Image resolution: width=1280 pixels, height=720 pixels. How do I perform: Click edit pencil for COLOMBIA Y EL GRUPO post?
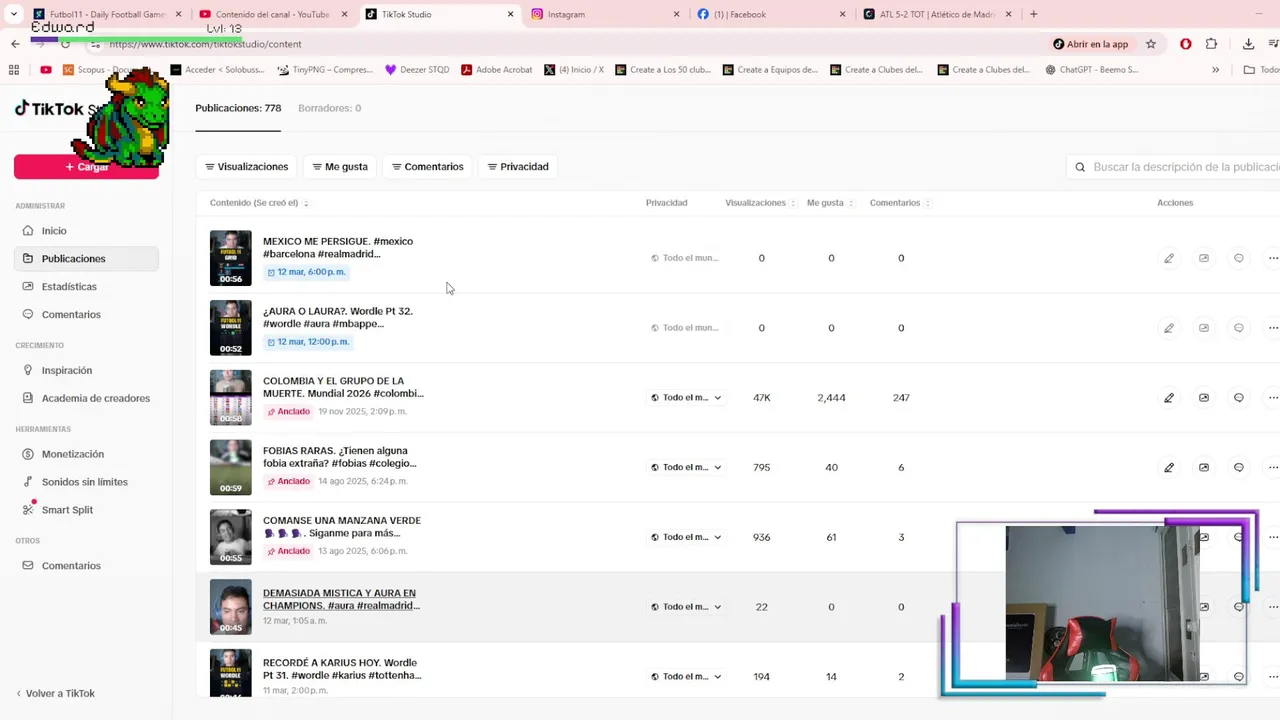[1168, 398]
